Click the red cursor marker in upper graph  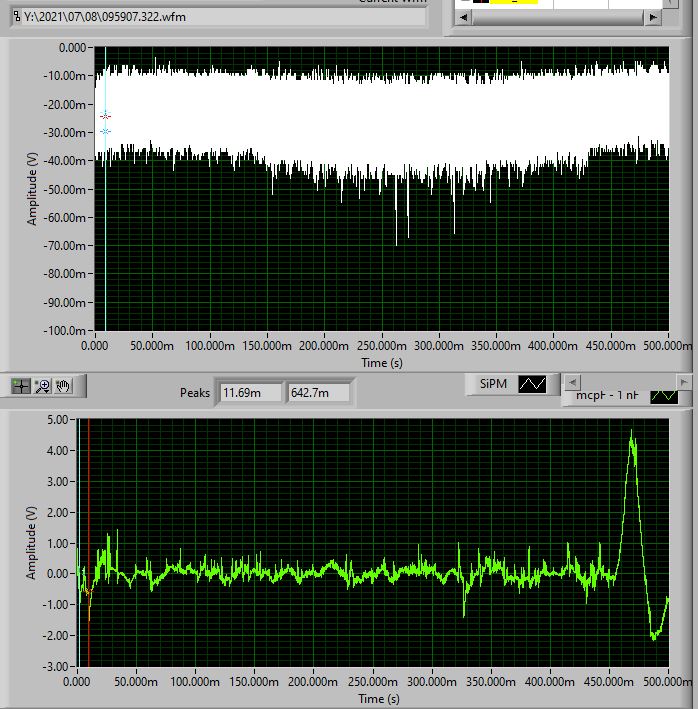coord(105,116)
